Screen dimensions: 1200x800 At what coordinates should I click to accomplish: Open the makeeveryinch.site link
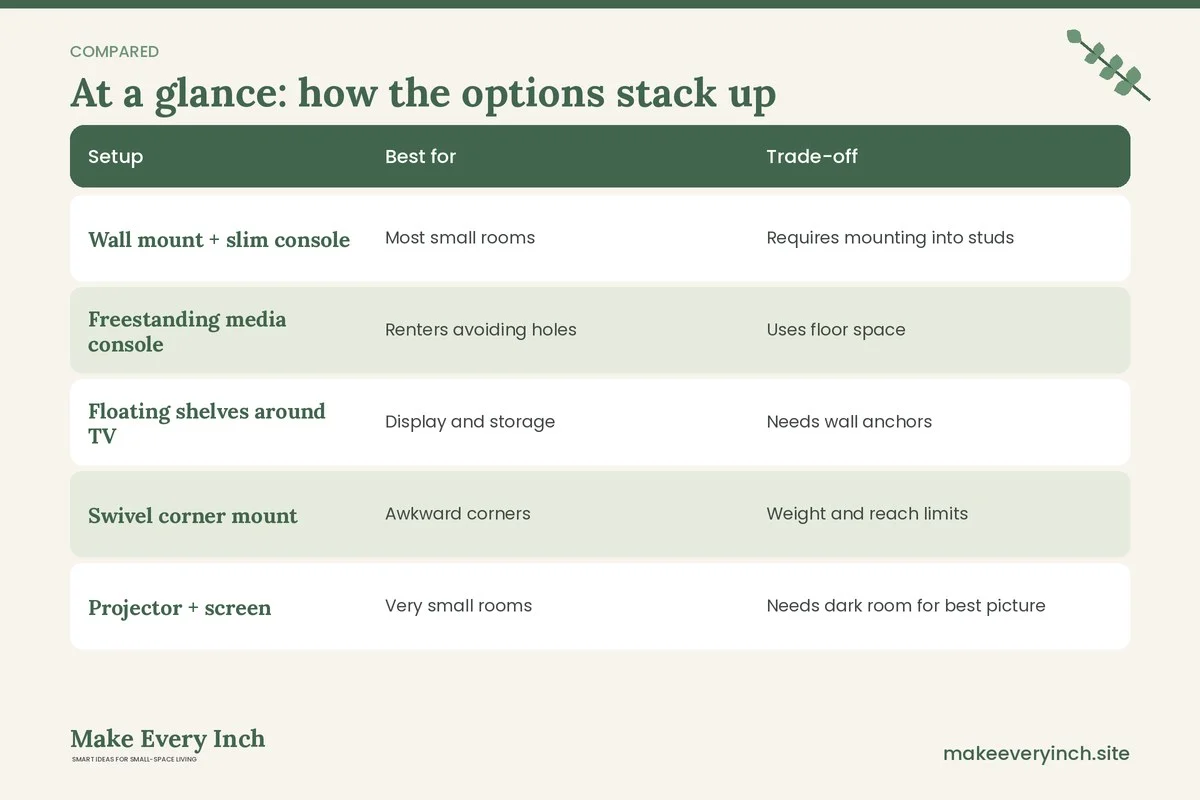[x=1036, y=753]
